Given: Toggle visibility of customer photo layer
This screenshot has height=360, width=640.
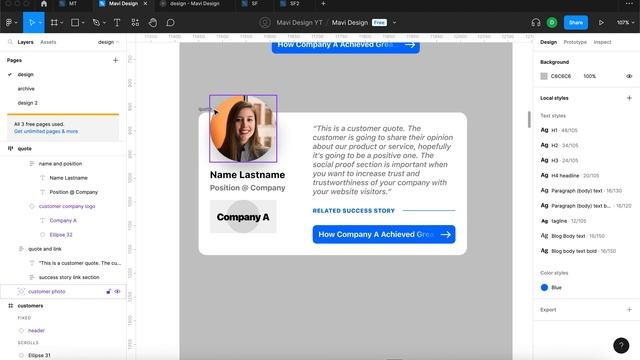Looking at the screenshot, I should point(117,291).
